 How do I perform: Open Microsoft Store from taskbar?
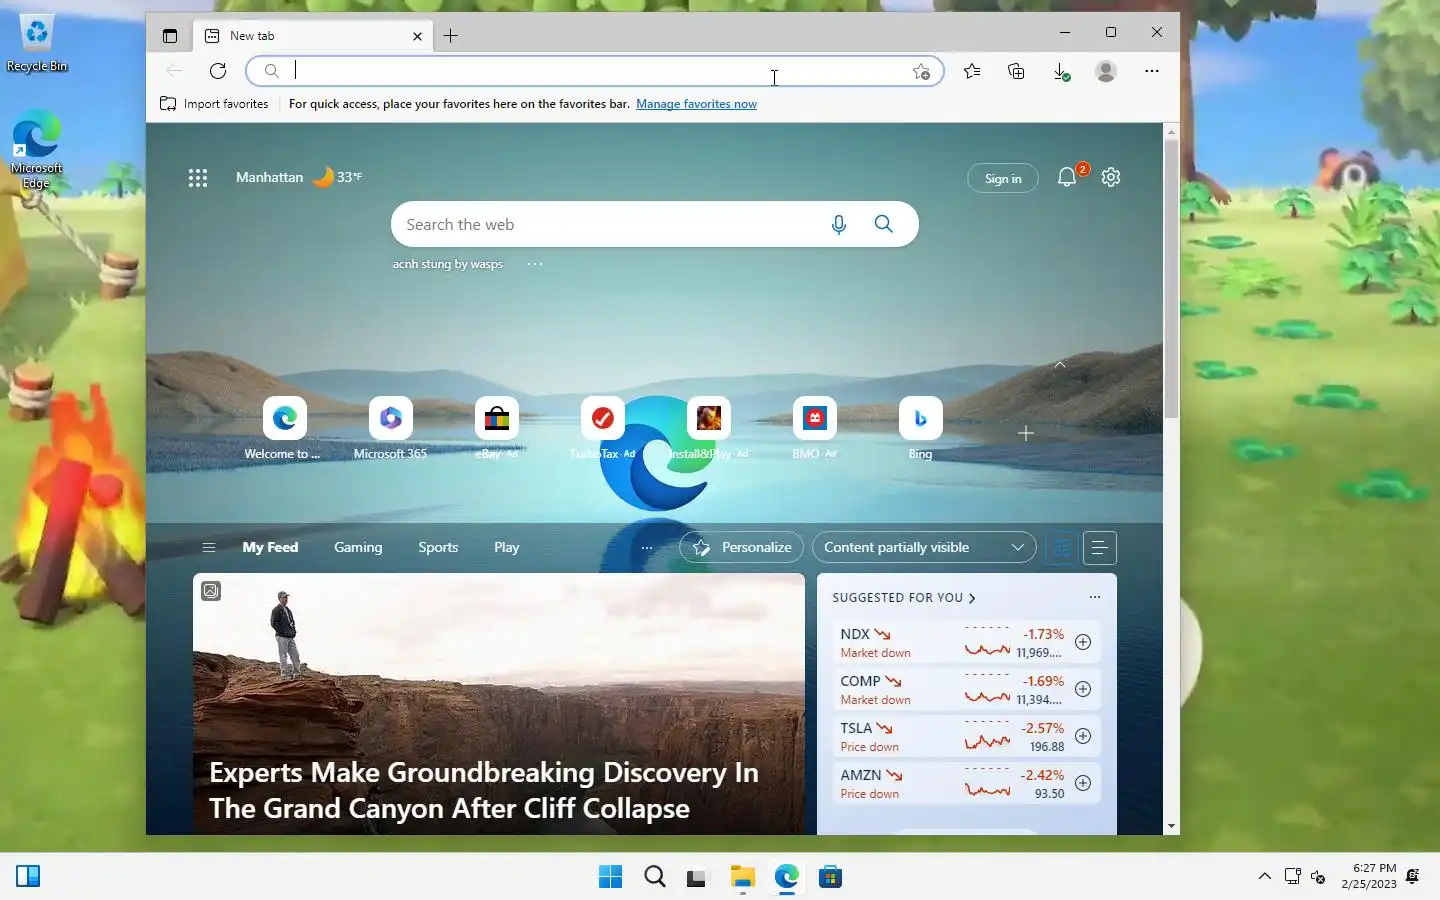830,877
